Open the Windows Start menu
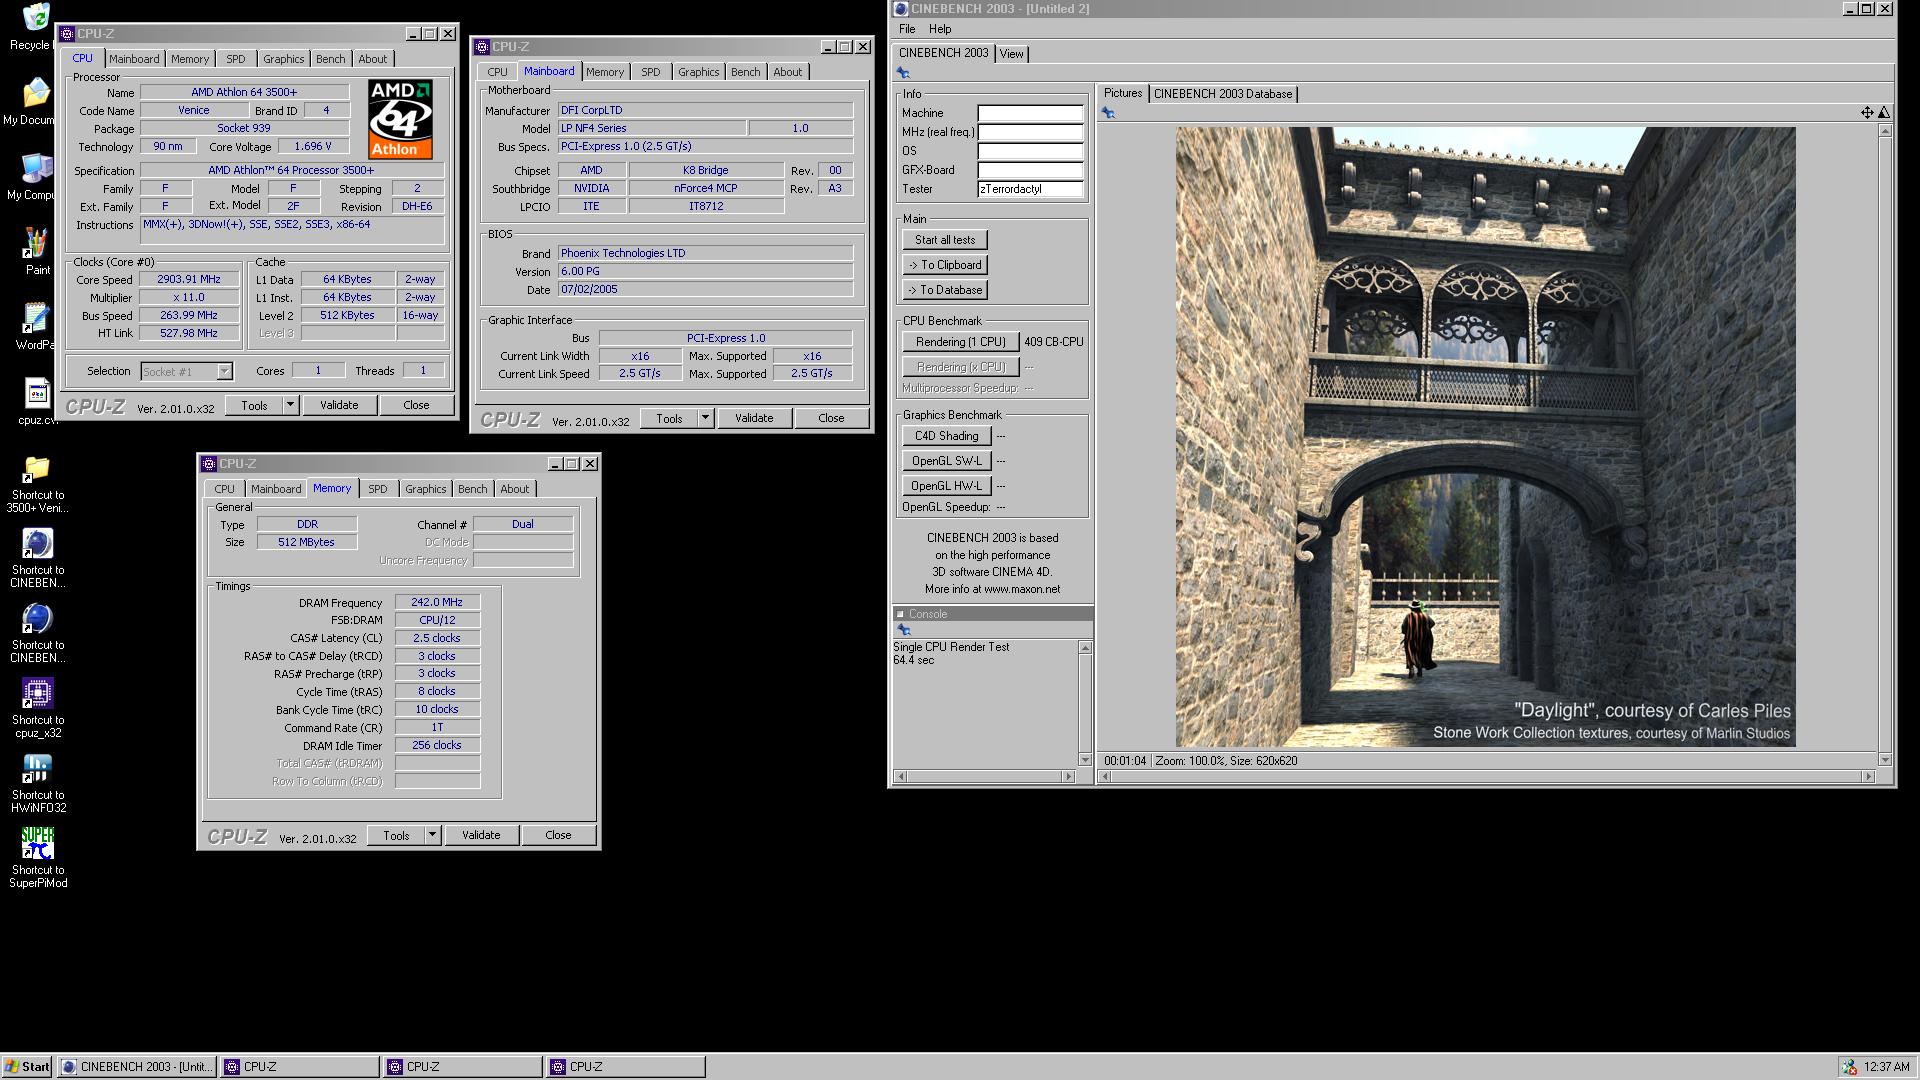This screenshot has height=1080, width=1920. point(27,1067)
